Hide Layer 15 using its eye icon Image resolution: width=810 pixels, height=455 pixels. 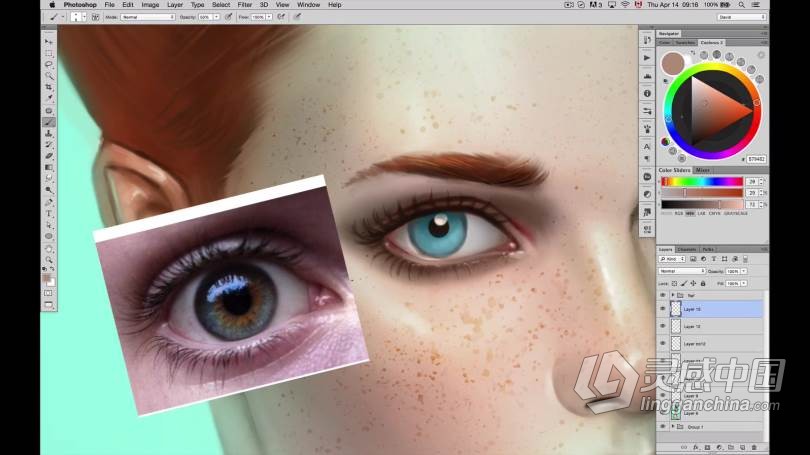click(x=662, y=310)
